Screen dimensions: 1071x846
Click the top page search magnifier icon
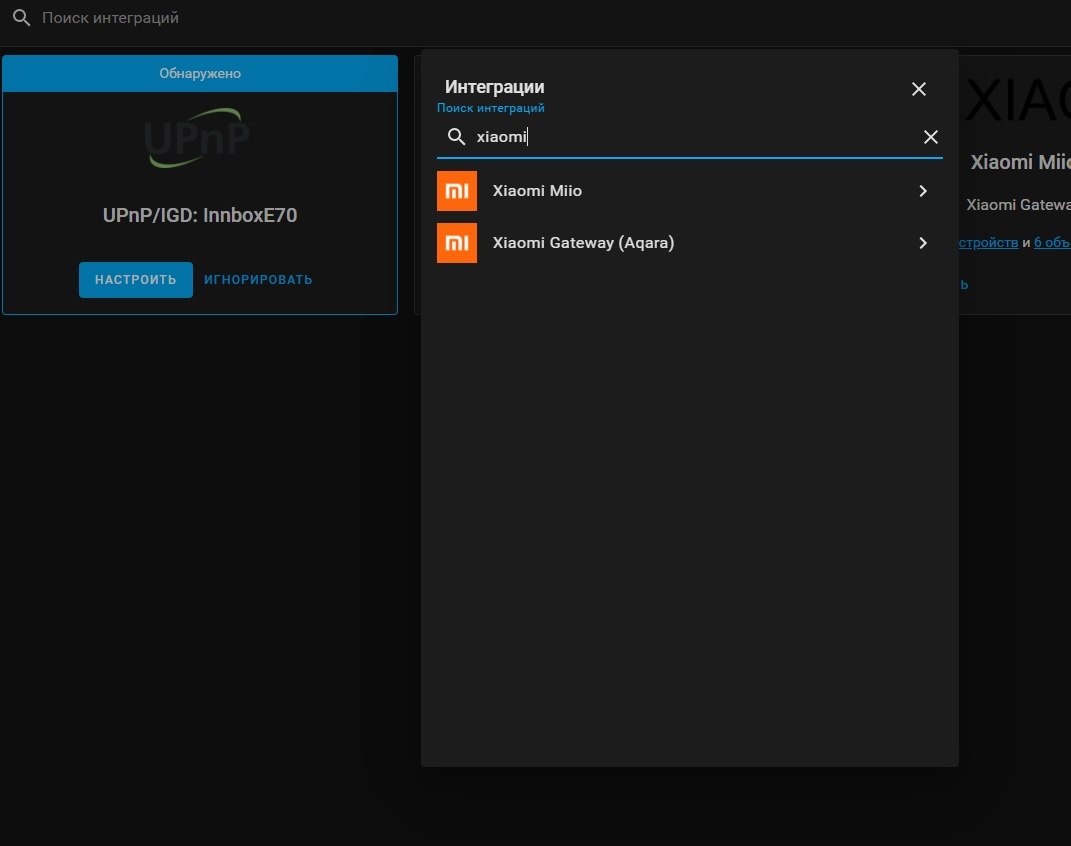(22, 18)
